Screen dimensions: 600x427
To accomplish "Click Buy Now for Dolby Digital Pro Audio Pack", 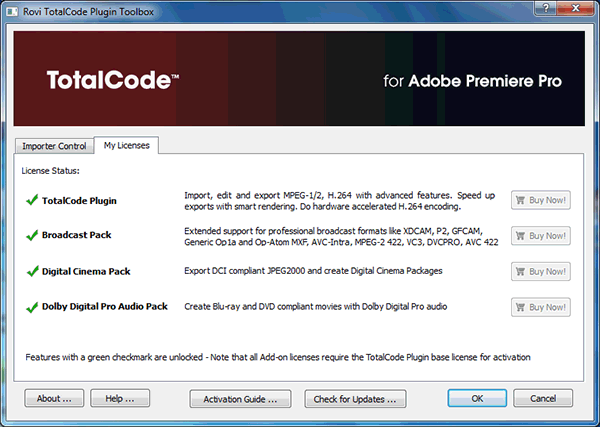I will (541, 307).
